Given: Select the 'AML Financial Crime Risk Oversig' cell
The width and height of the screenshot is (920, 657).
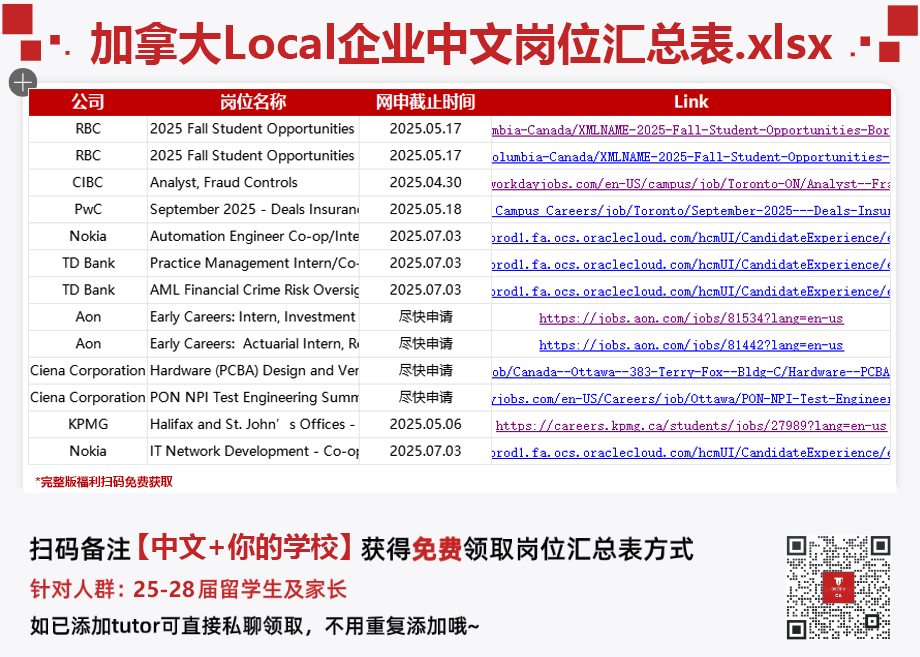Looking at the screenshot, I should 253,290.
